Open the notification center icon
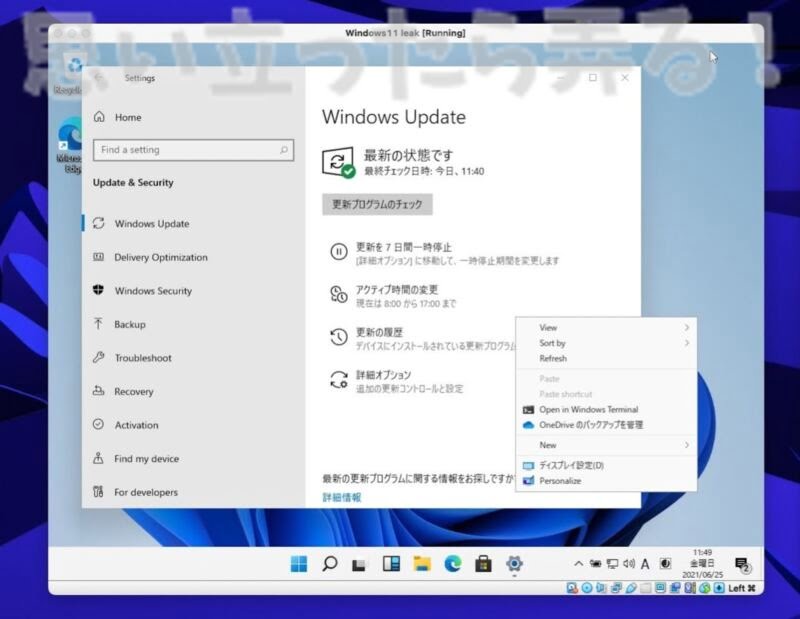This screenshot has width=800, height=619. click(x=742, y=564)
